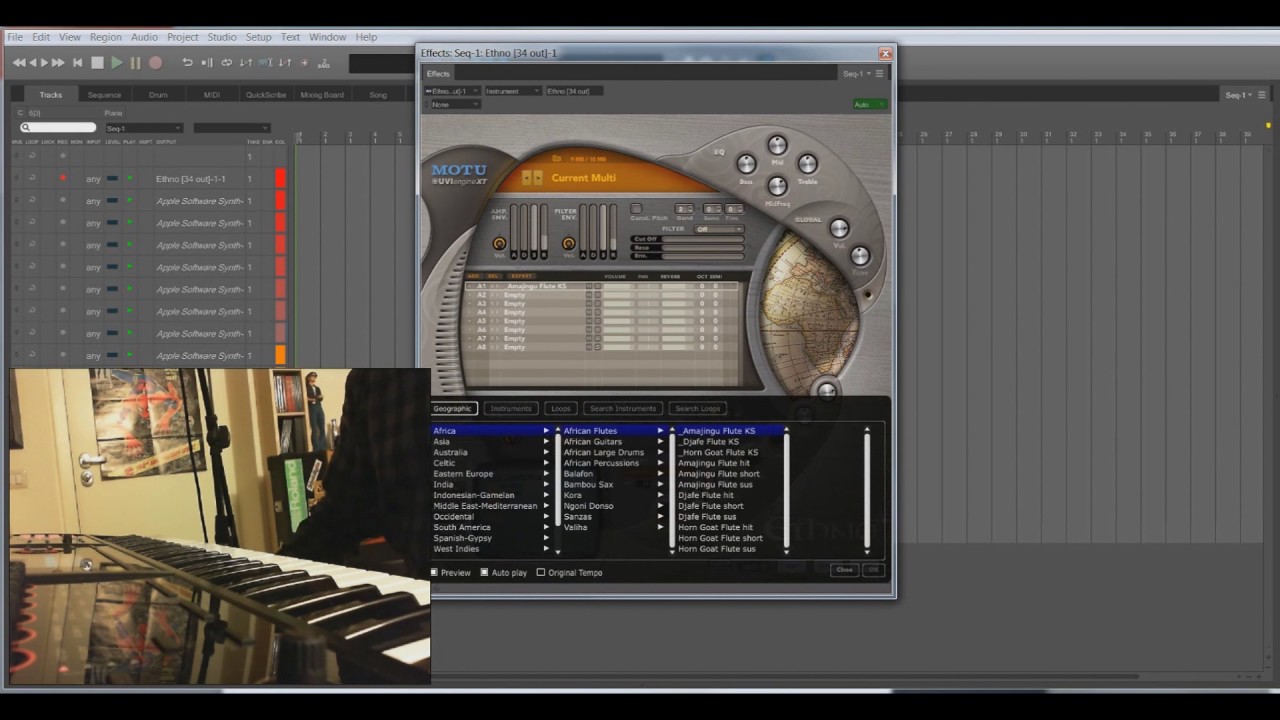Turn the EQ MidFreq knob

pyautogui.click(x=777, y=186)
